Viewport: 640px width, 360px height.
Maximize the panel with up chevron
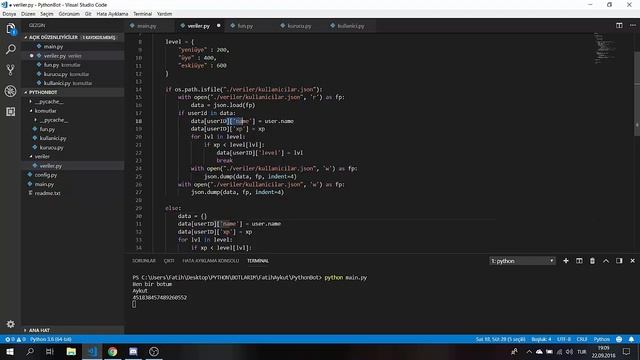[x=606, y=260]
